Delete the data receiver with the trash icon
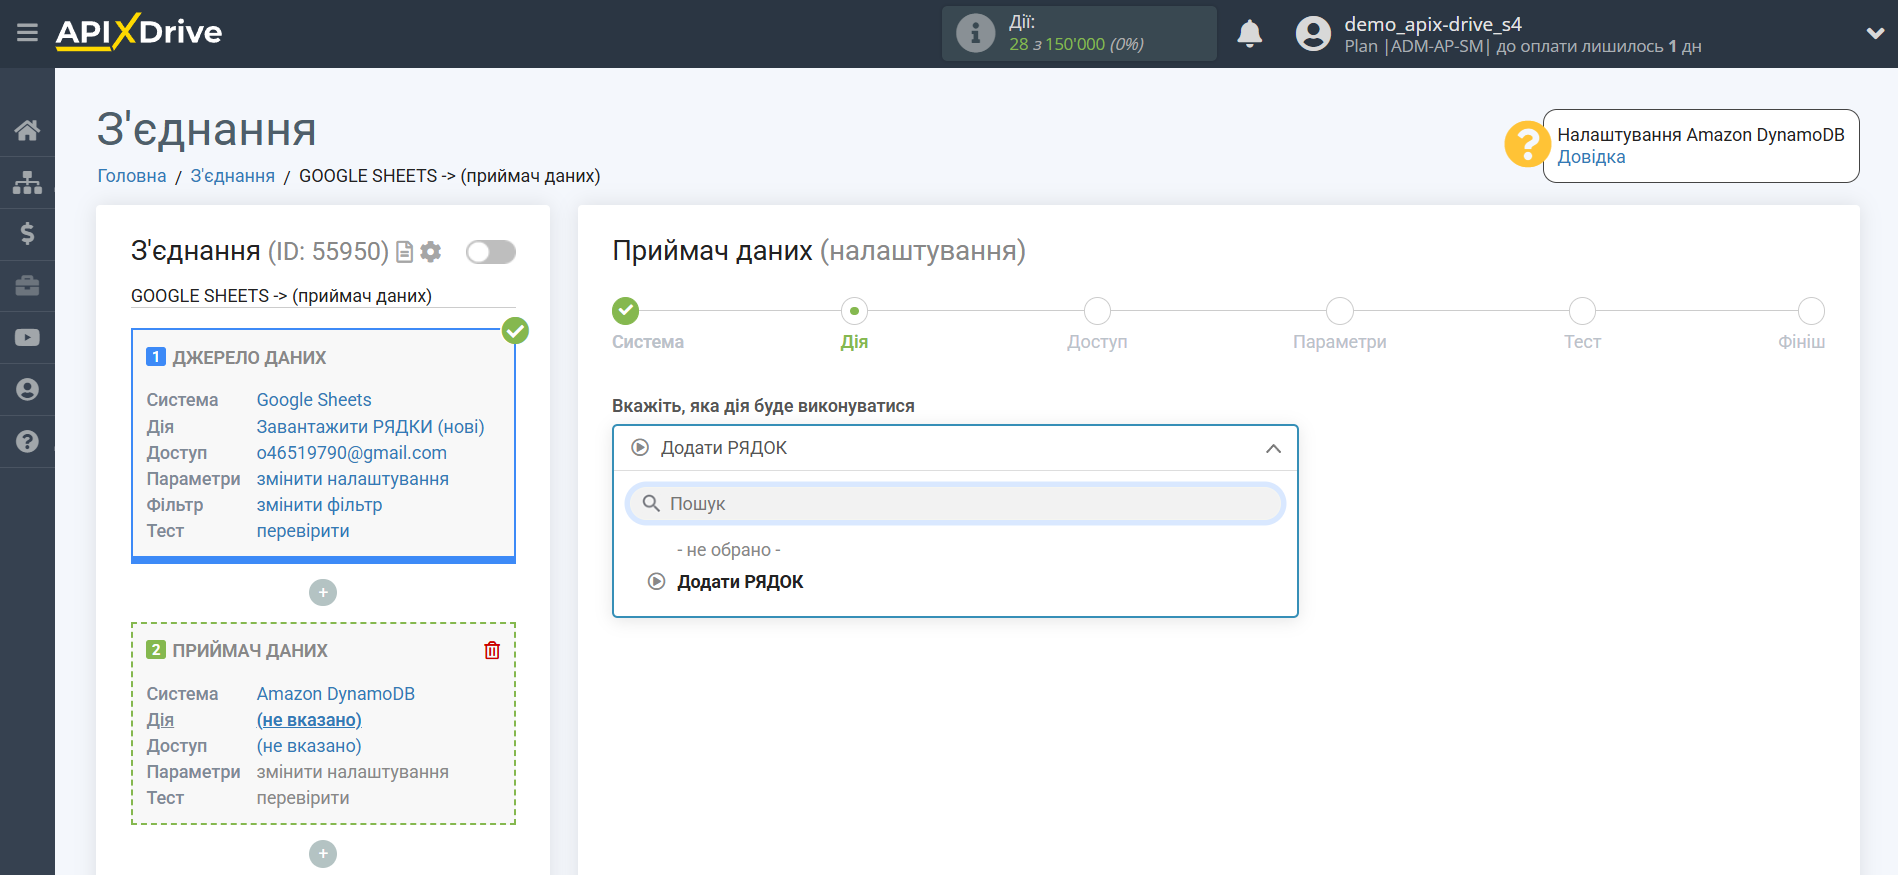The image size is (1898, 875). 492,650
